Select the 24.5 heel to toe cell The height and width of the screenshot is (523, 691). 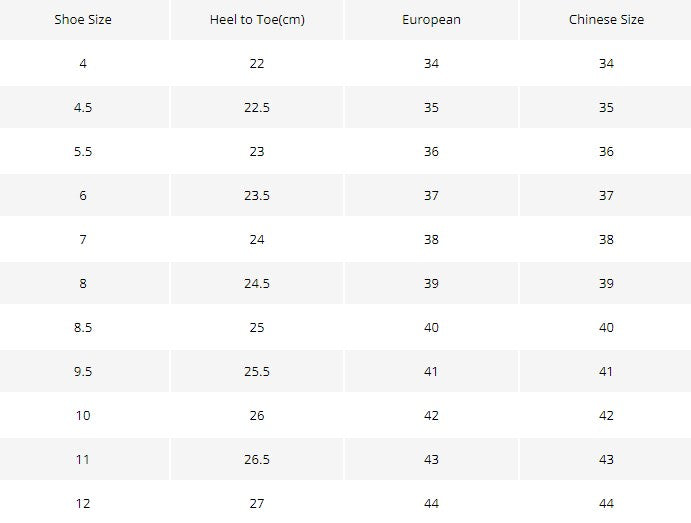(x=257, y=284)
